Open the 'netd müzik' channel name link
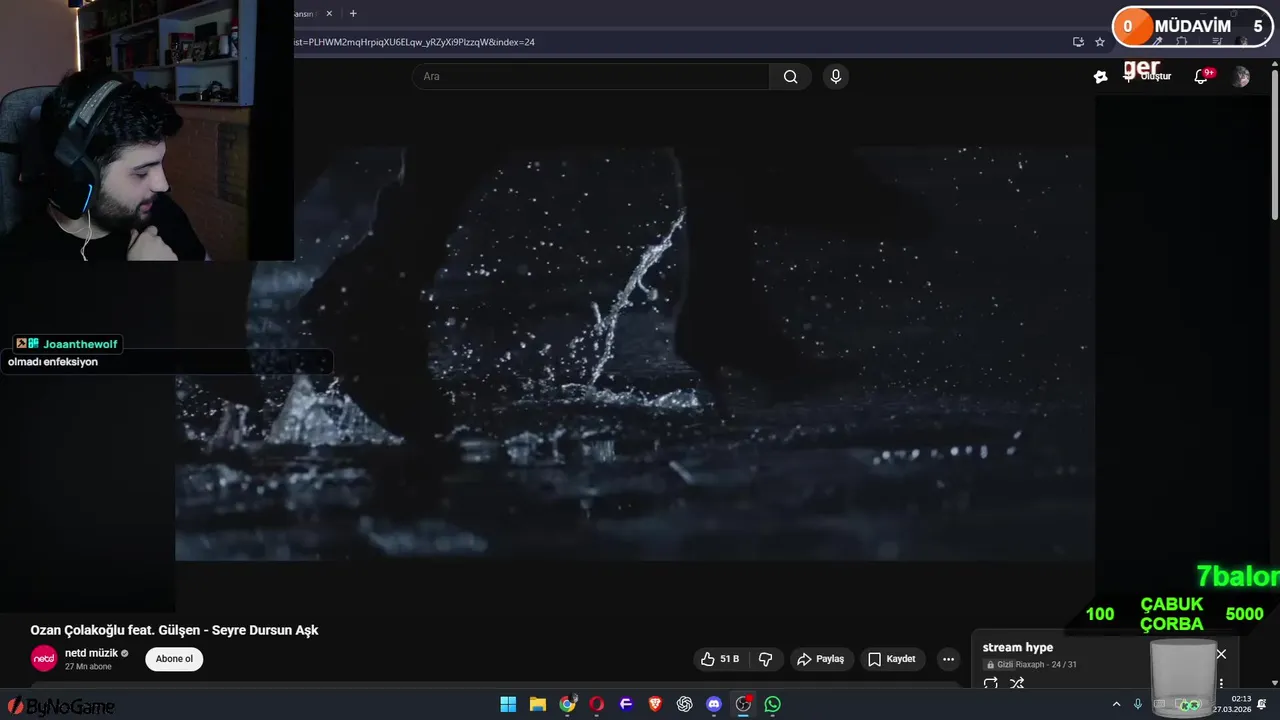The height and width of the screenshot is (720, 1280). (x=91, y=653)
